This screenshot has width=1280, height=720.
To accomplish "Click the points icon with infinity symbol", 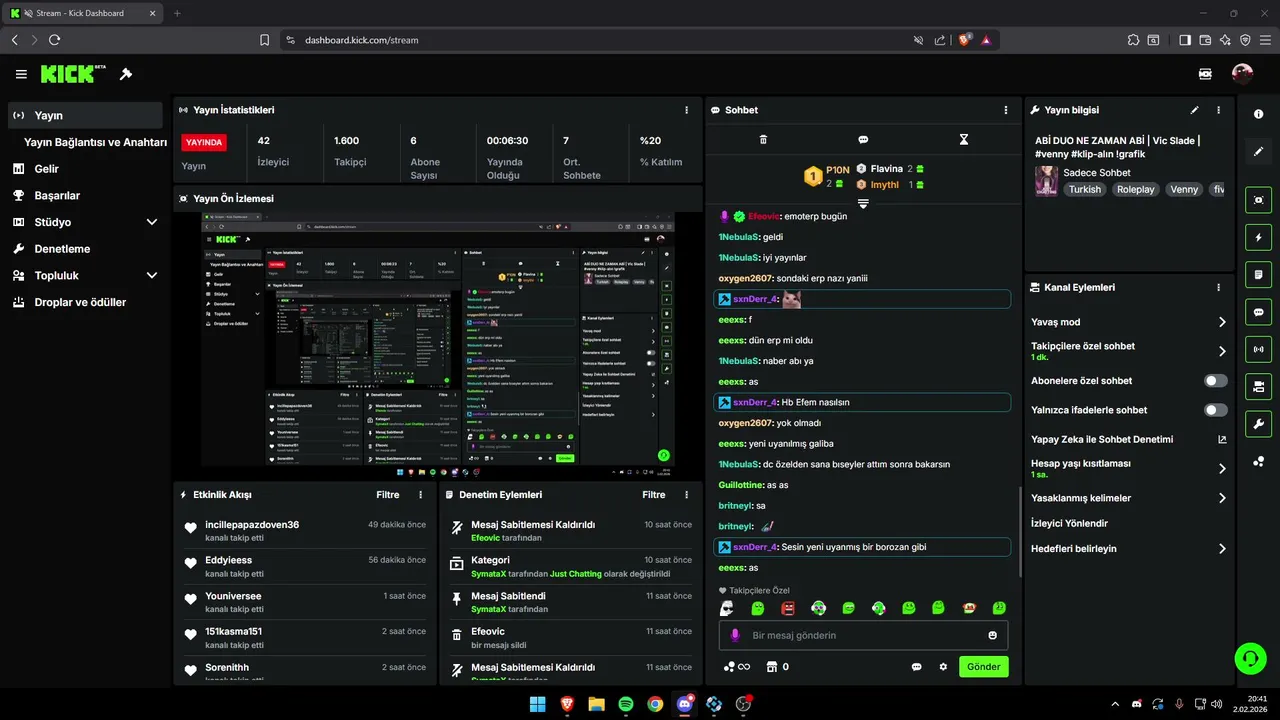I will (x=736, y=667).
